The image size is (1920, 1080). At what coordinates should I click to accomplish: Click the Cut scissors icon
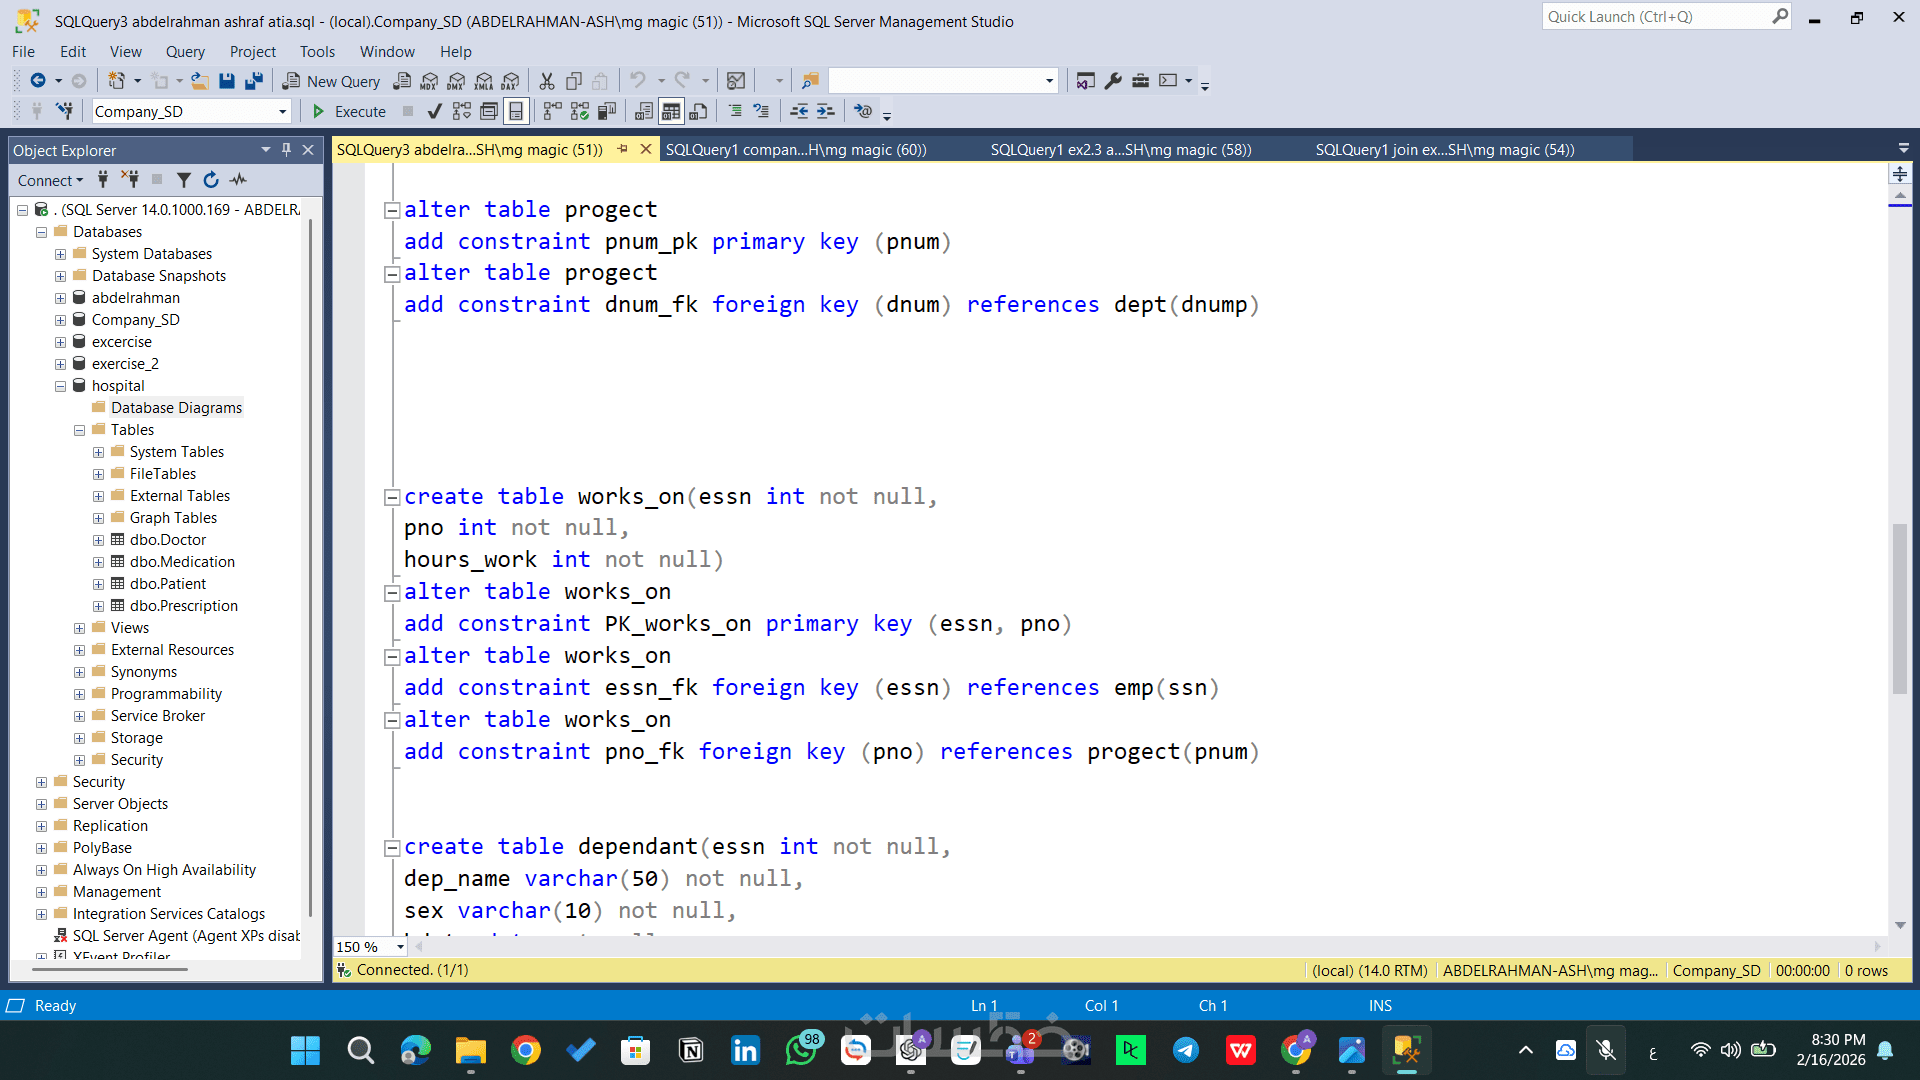[x=547, y=81]
